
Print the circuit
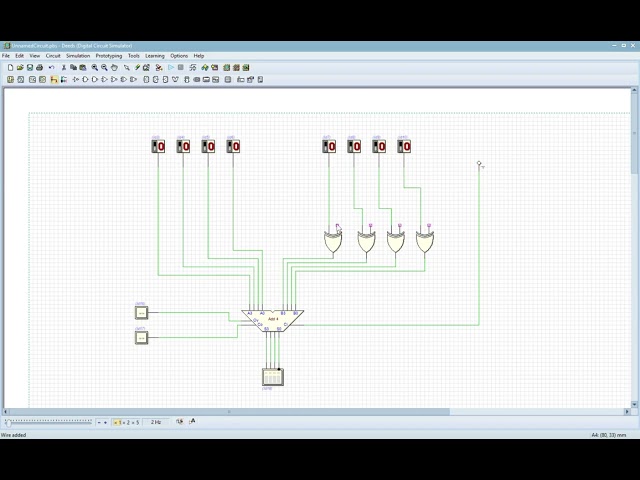[40, 67]
